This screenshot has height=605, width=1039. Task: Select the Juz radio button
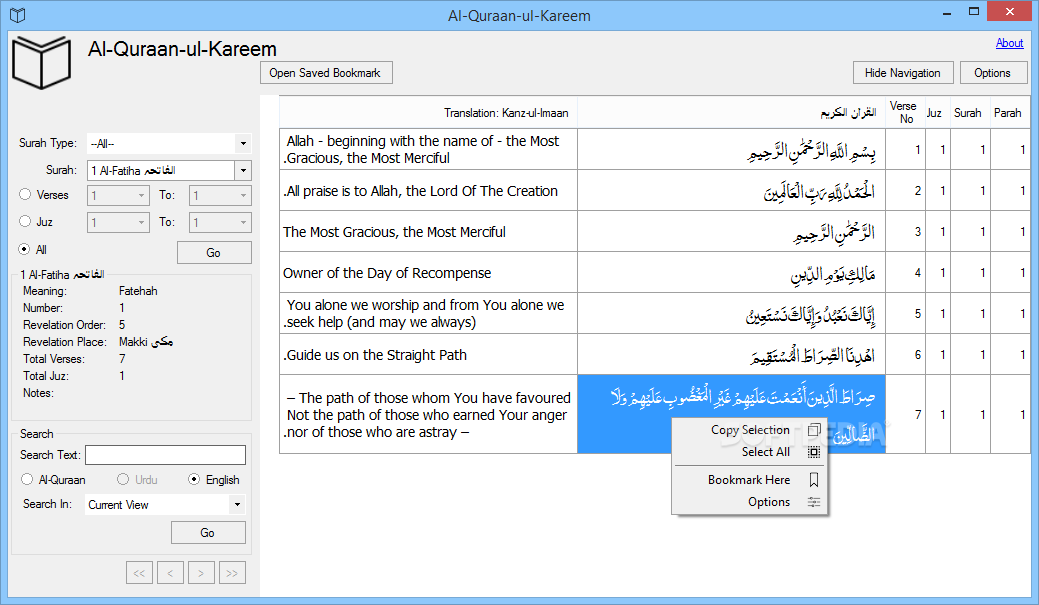pos(25,221)
